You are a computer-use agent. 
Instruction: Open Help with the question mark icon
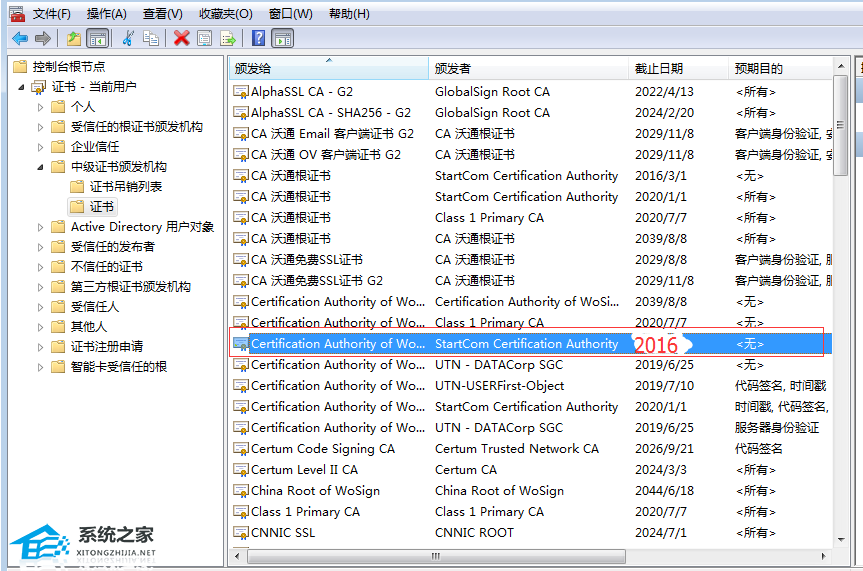point(258,39)
